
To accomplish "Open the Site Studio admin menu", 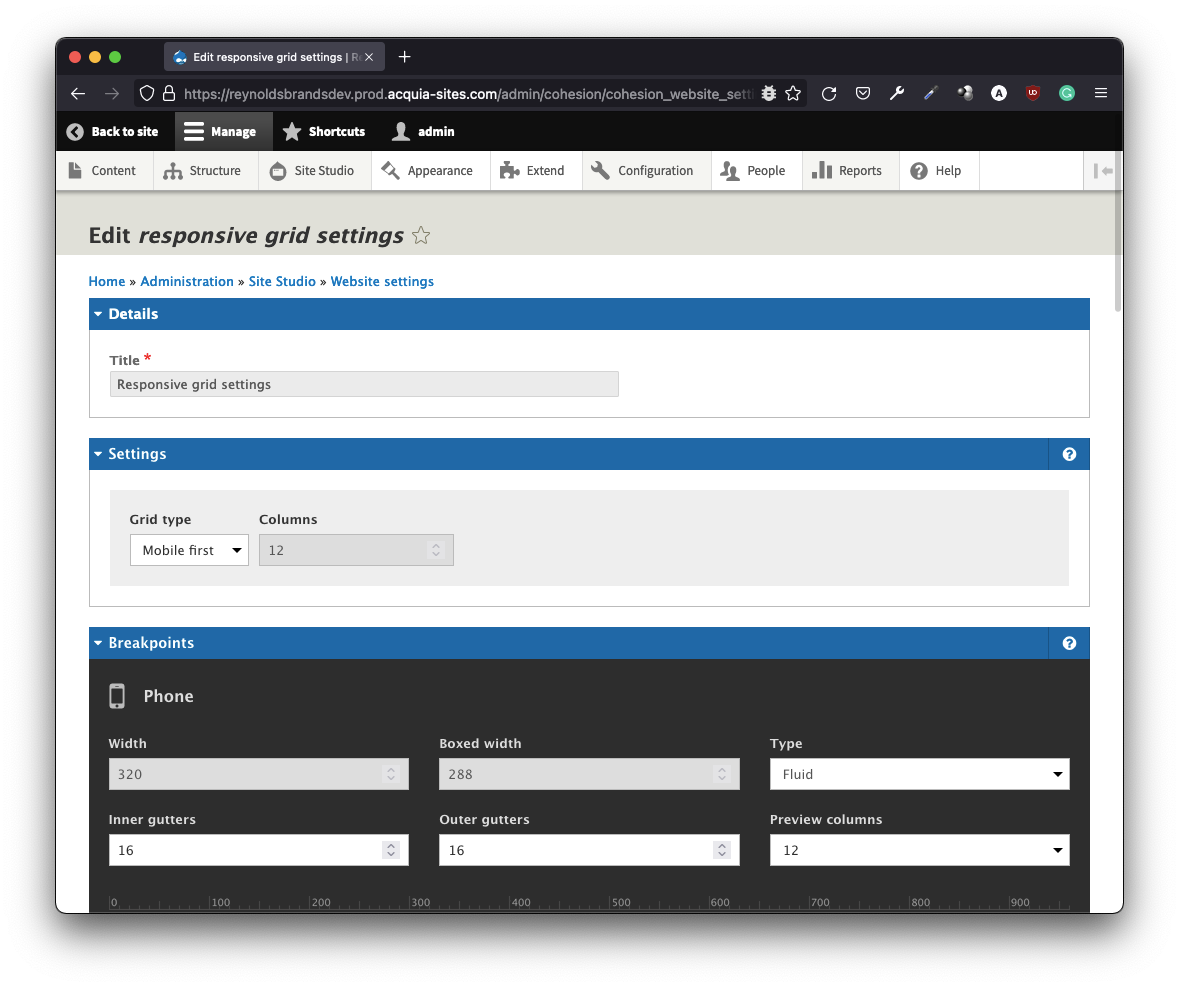I will coord(312,171).
